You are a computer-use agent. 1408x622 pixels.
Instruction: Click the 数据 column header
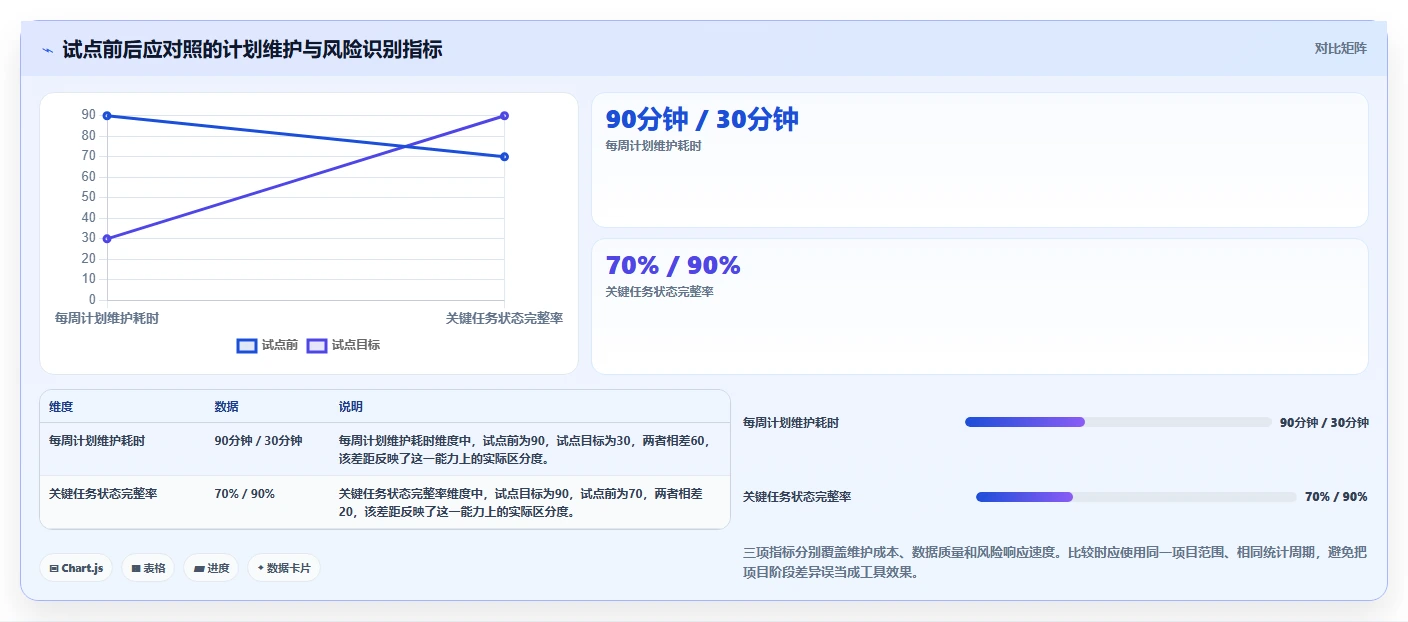point(226,407)
